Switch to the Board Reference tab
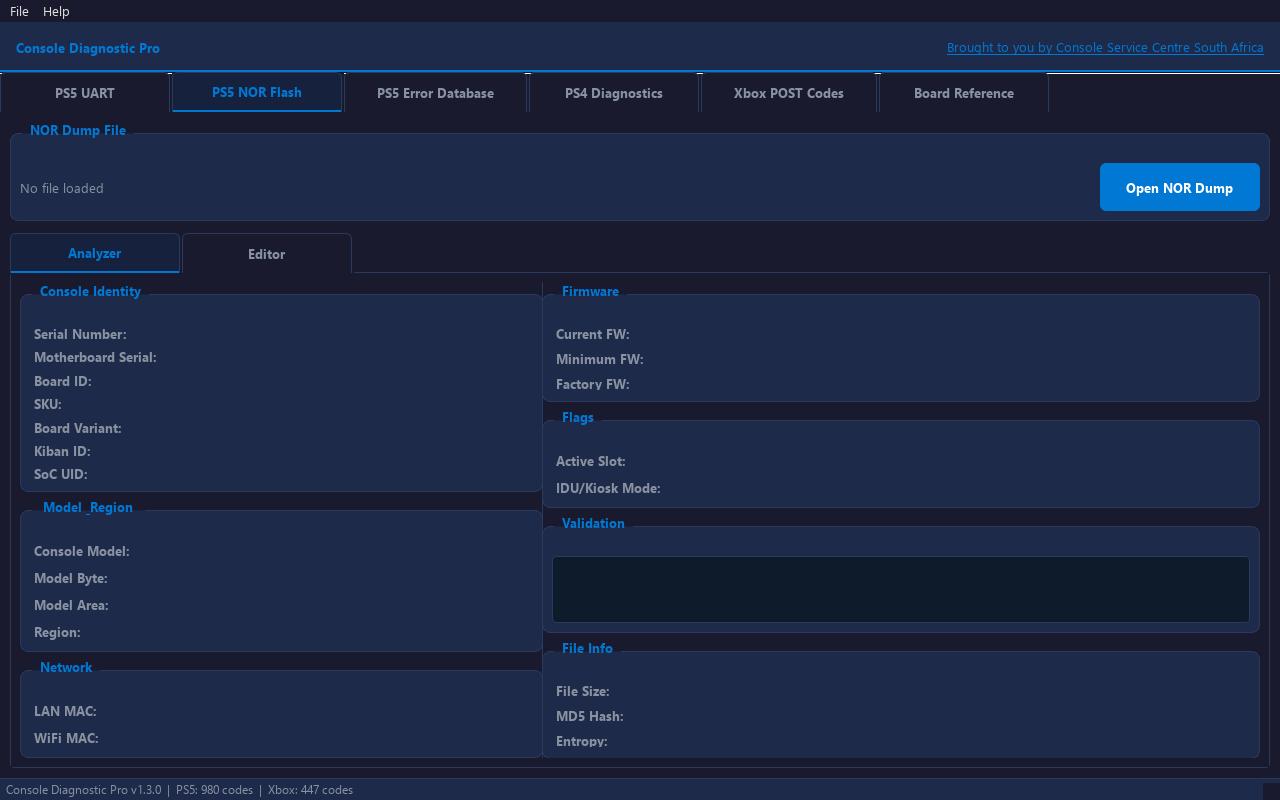Screen dimensions: 1280x800 (x=964, y=93)
